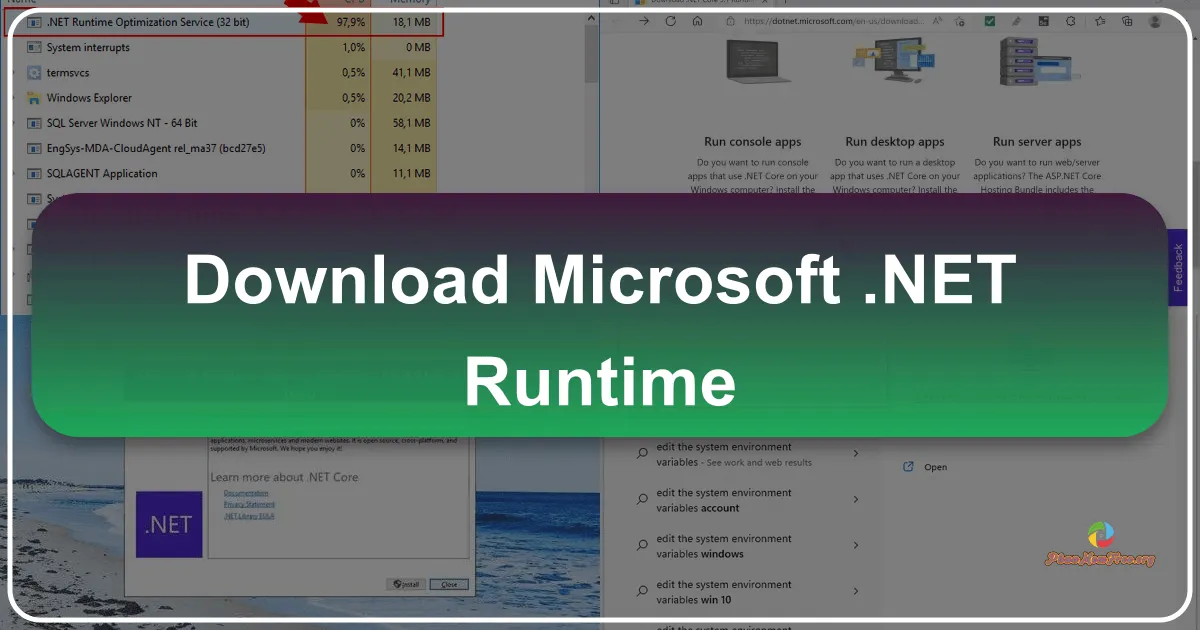Screen dimensions: 1200x630
Task: Expand the 'variables account' search suggestion
Action: pos(857,499)
